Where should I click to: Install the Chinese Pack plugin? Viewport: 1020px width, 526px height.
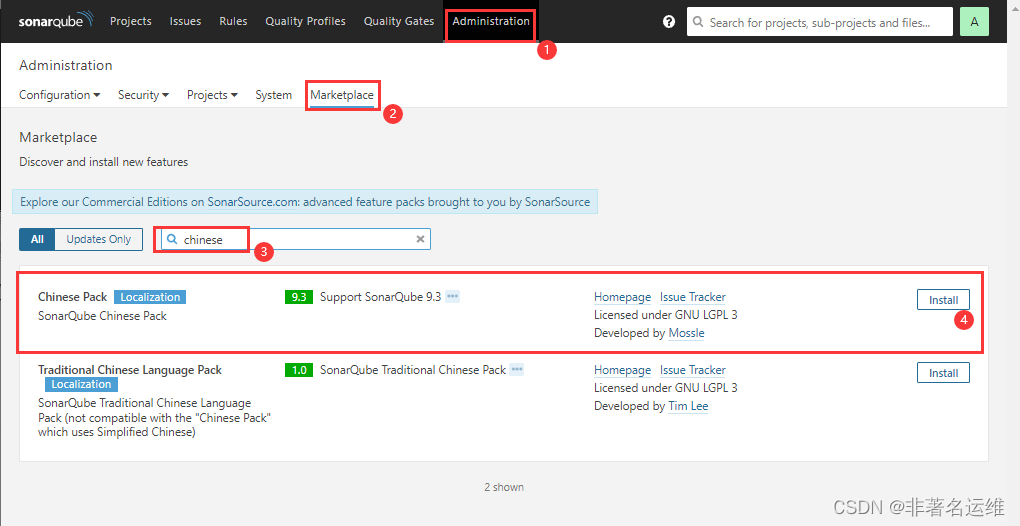click(x=943, y=300)
